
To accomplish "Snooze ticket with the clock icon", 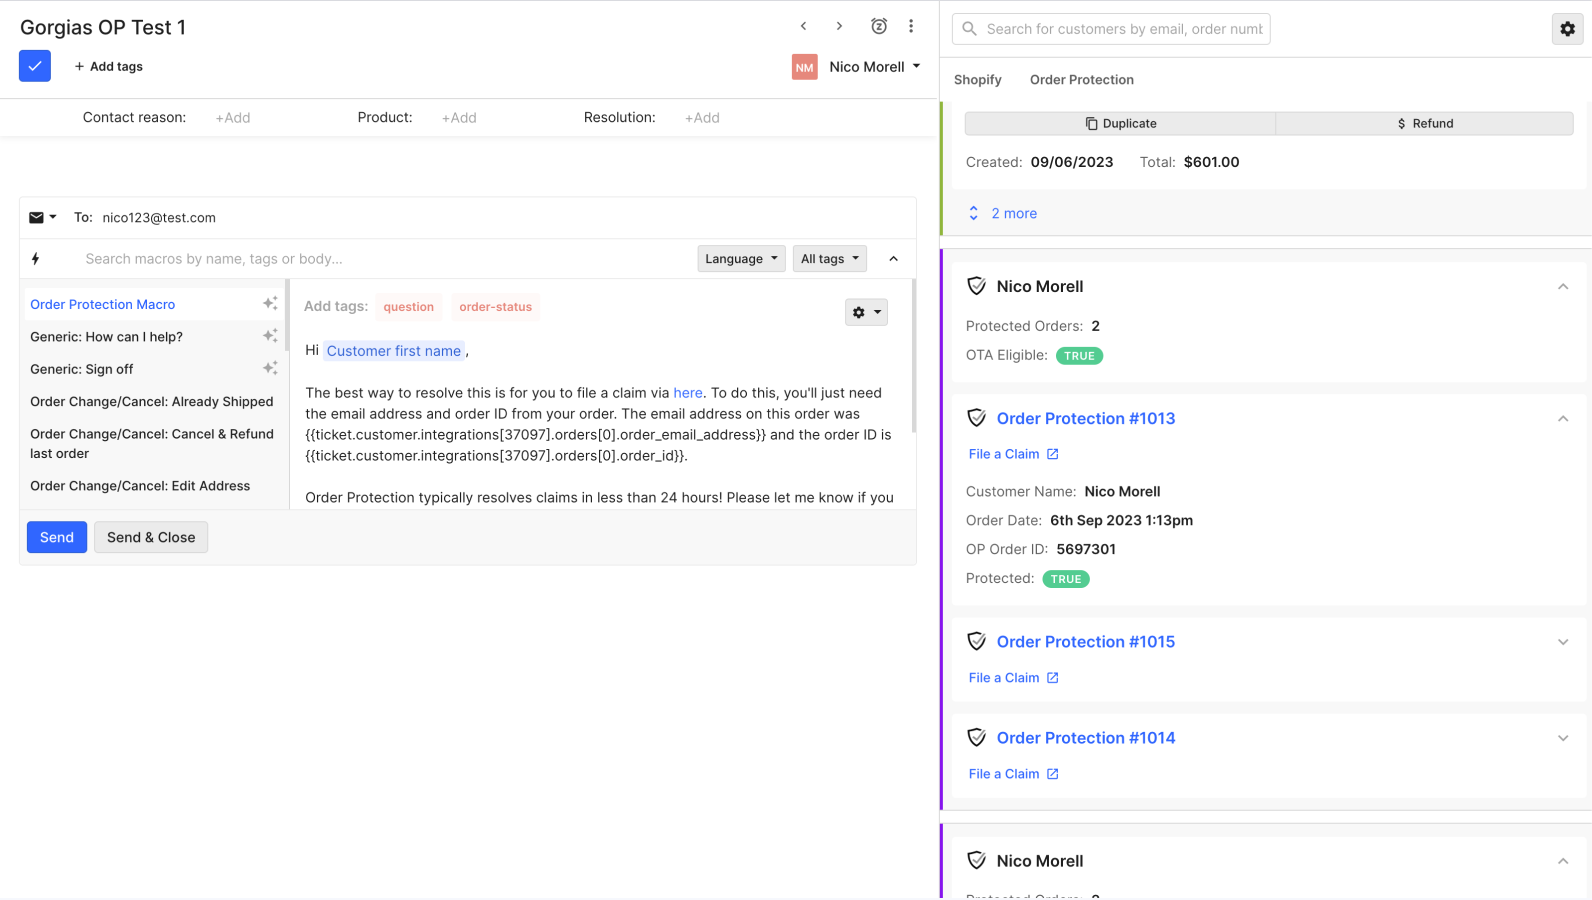I will pyautogui.click(x=879, y=26).
